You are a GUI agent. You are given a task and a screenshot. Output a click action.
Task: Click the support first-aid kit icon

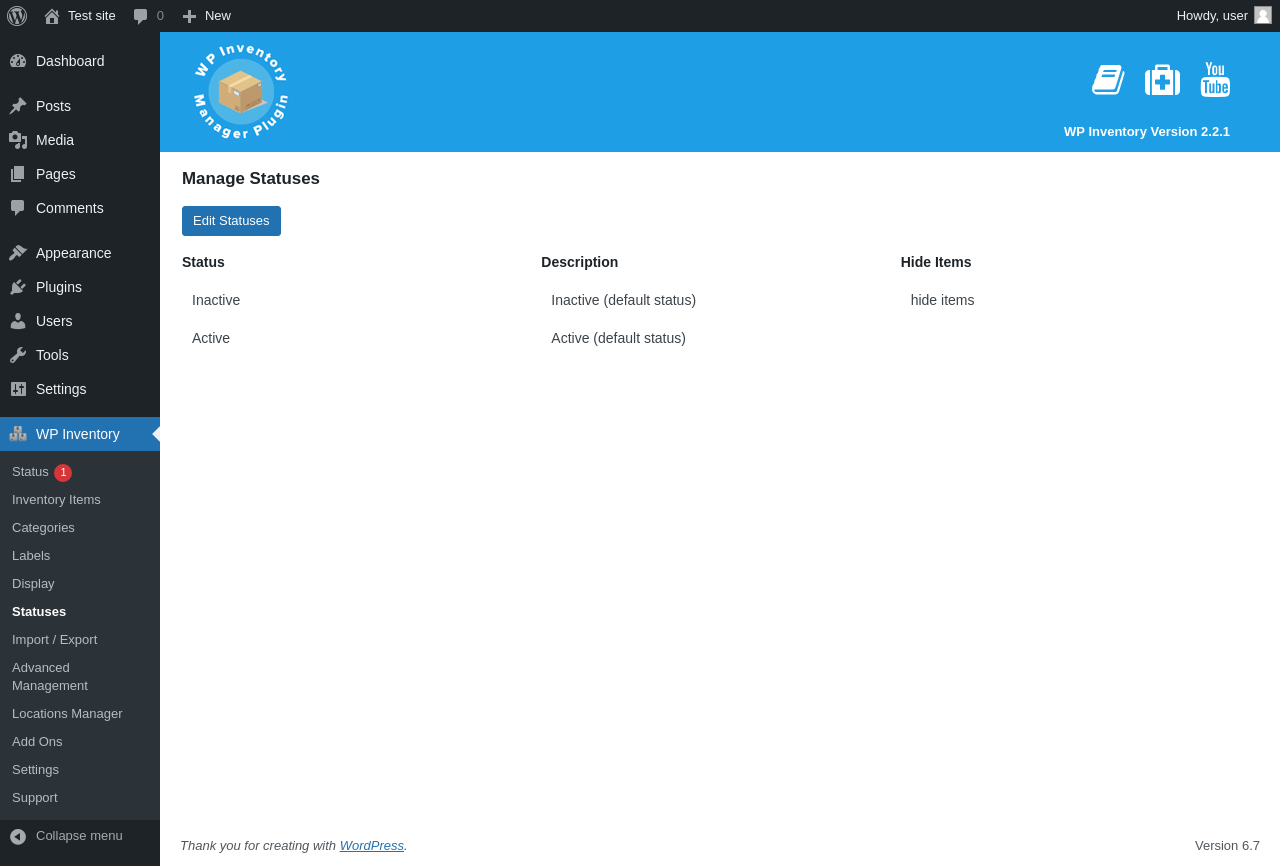click(1162, 80)
